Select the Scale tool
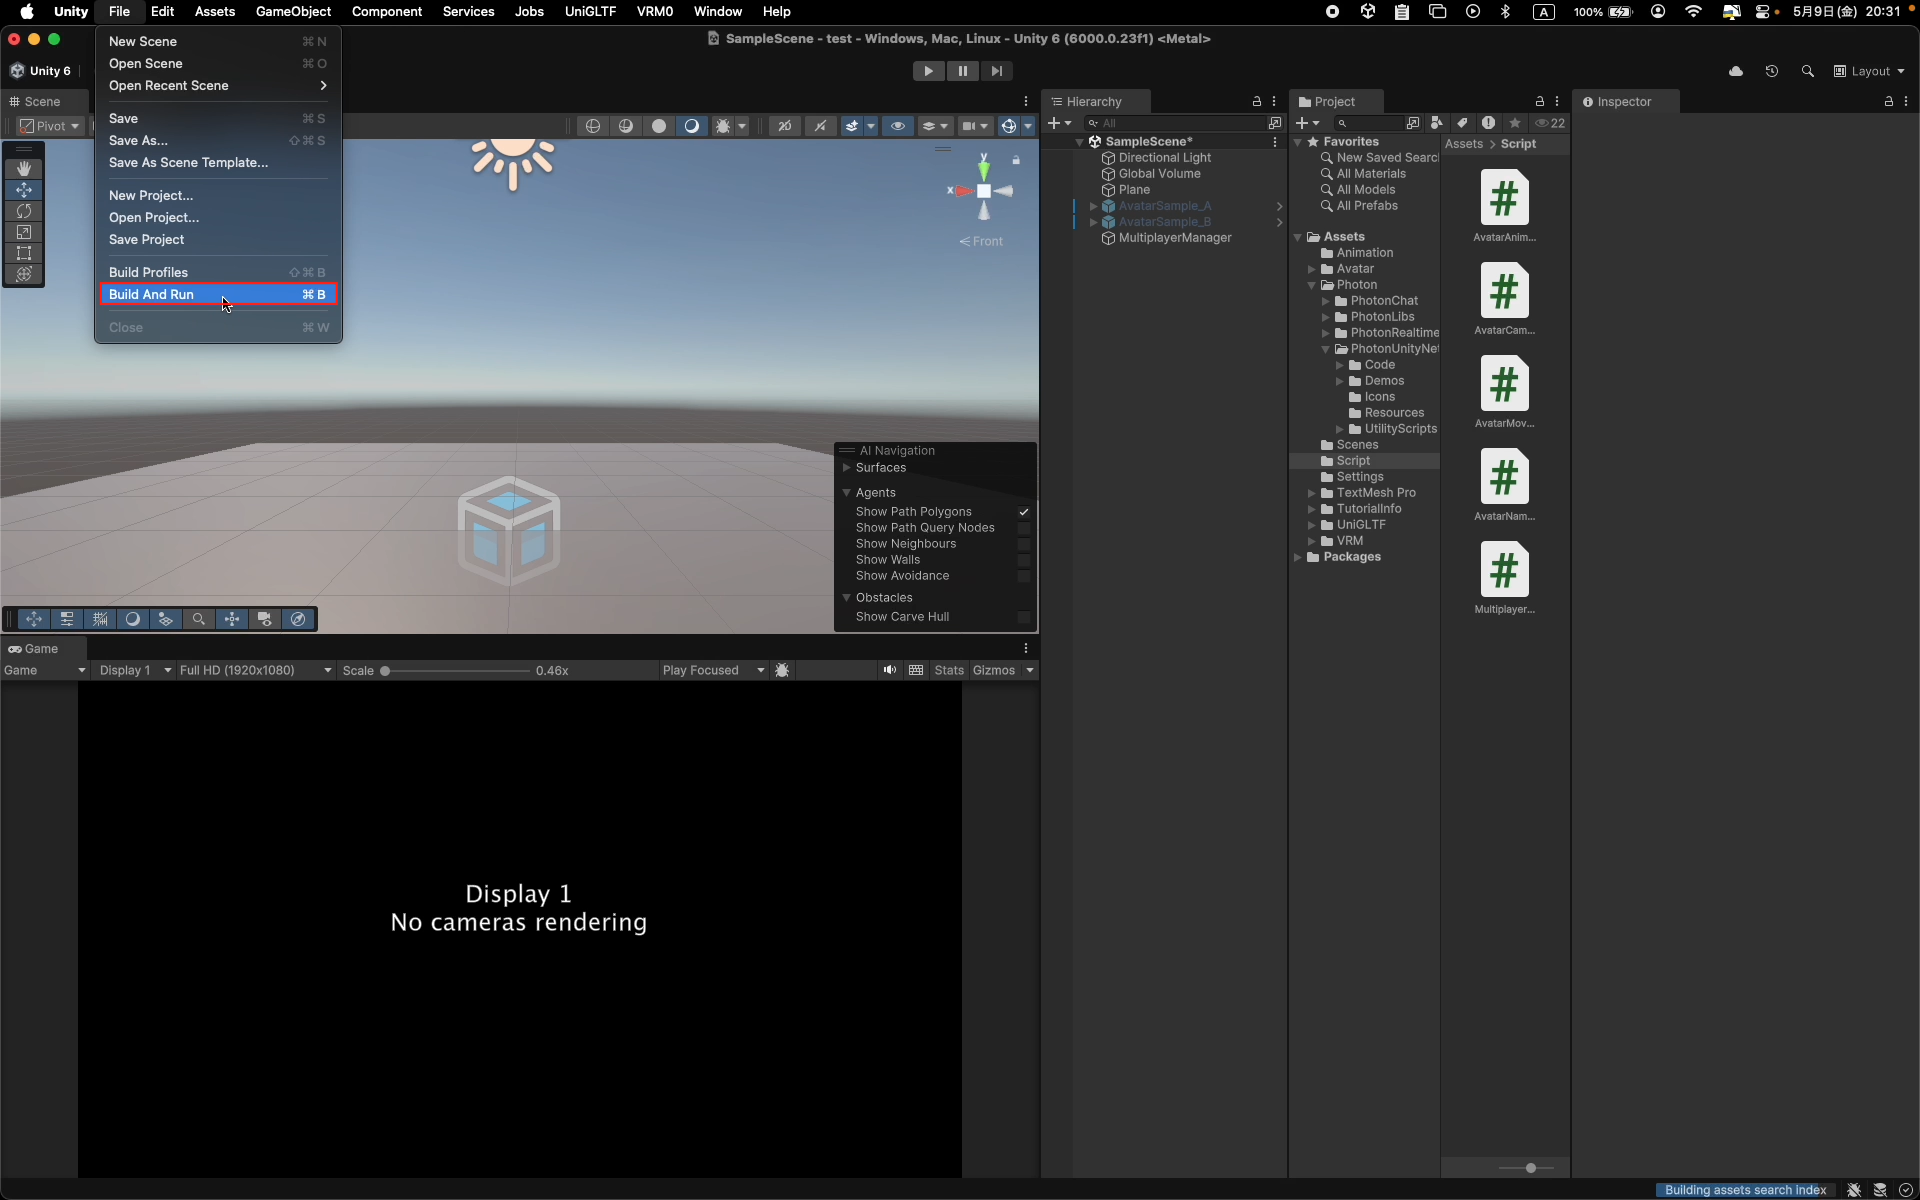1920x1200 pixels. pyautogui.click(x=24, y=232)
